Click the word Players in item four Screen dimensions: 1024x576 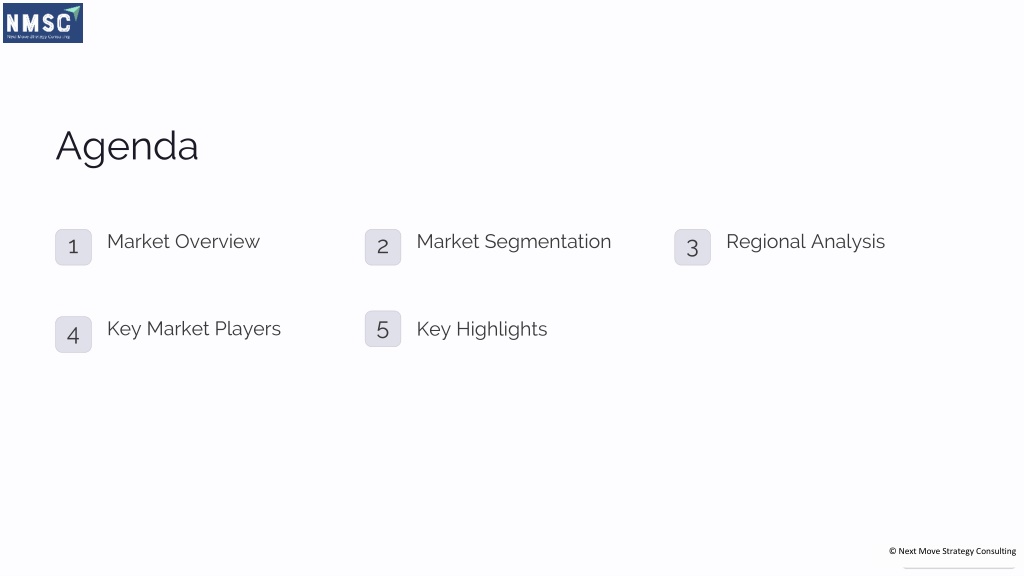(248, 329)
